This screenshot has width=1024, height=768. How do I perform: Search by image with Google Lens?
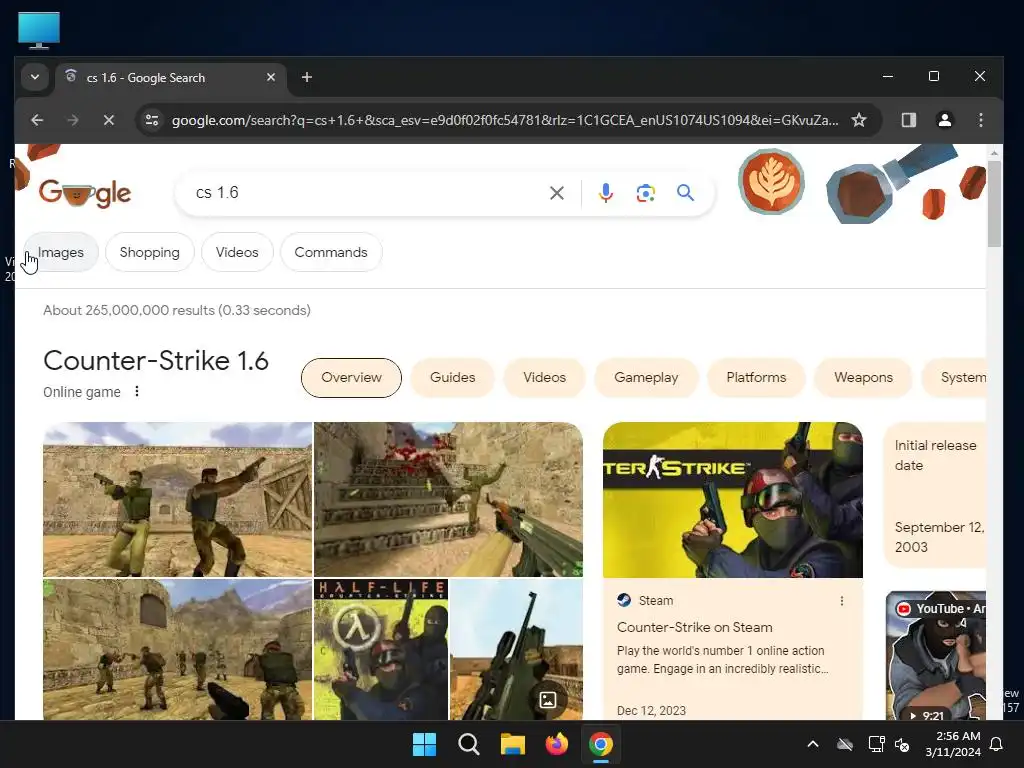point(645,193)
